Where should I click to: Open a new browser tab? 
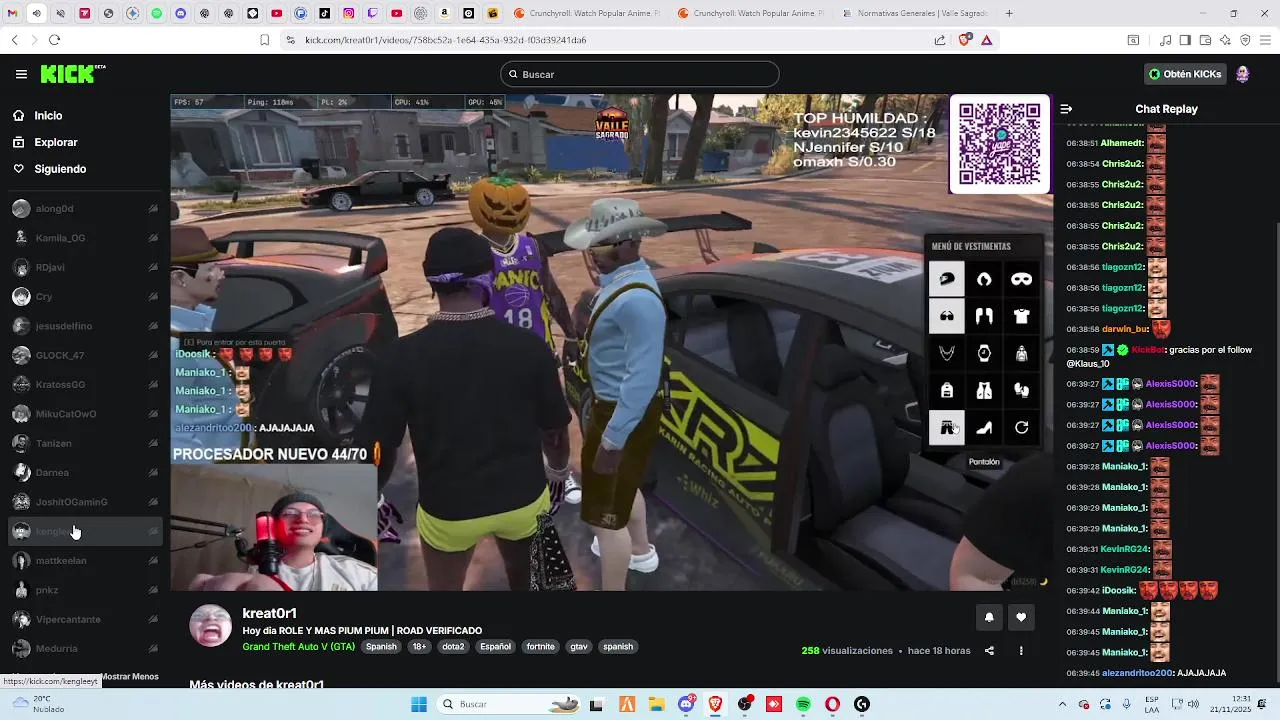[1009, 13]
